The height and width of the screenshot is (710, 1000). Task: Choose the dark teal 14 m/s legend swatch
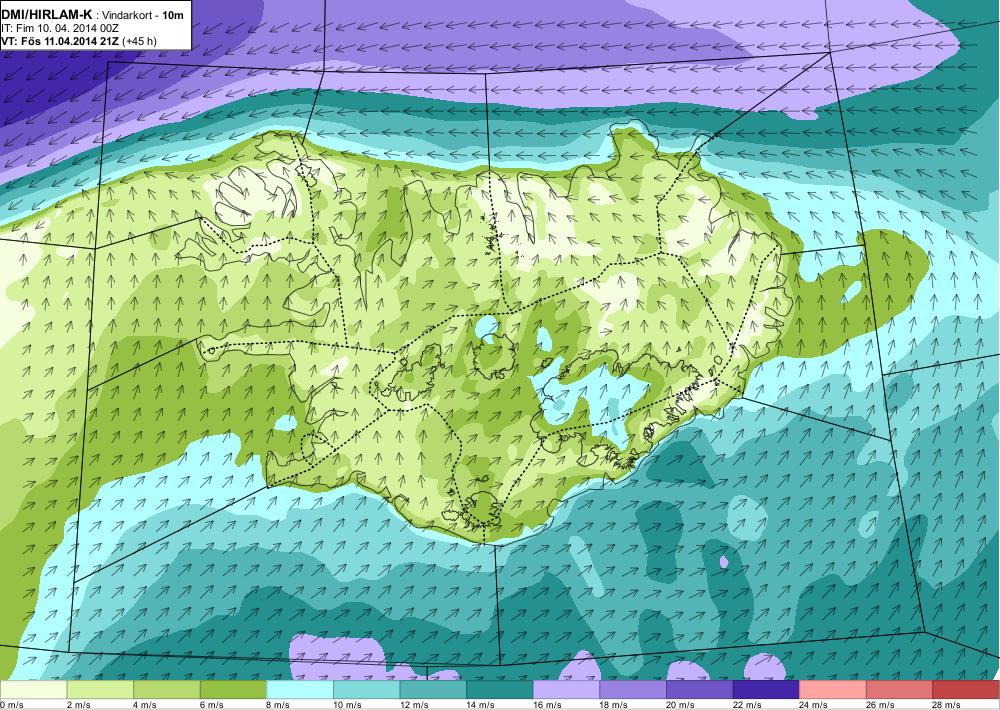click(x=499, y=690)
